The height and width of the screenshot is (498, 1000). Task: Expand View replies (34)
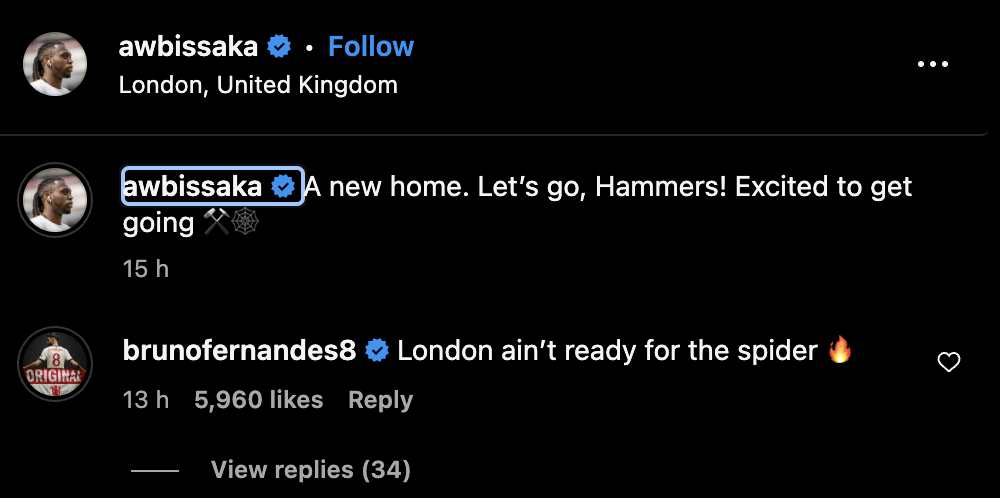(x=311, y=470)
